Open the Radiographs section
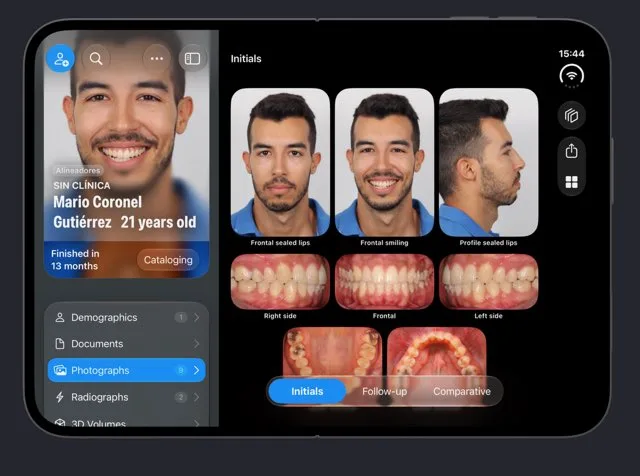Screen dimensions: 640x476 [127, 397]
